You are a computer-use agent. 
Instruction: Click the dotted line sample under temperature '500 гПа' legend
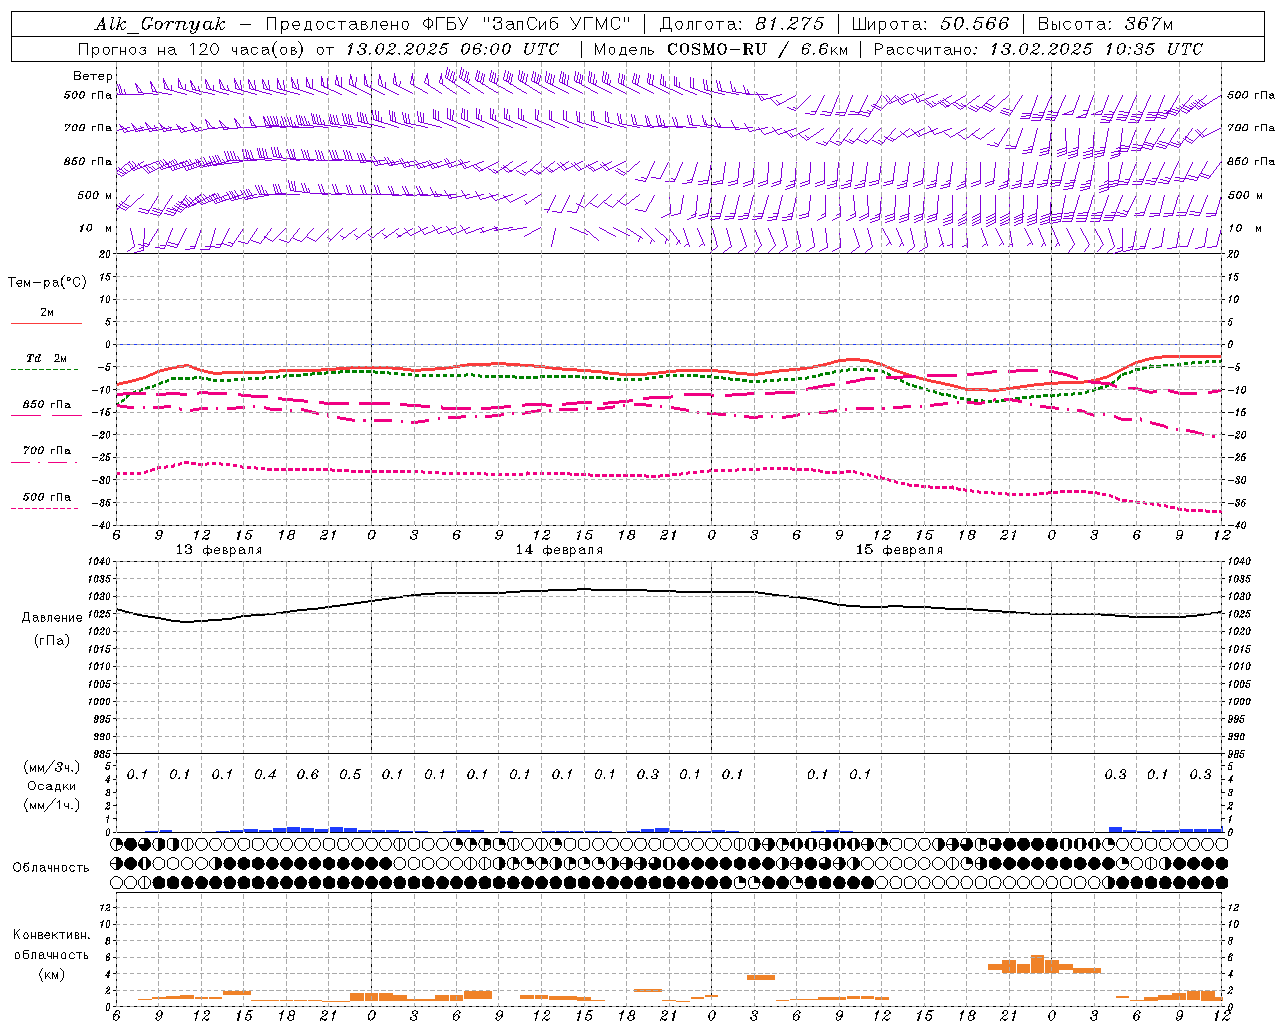coord(44,508)
